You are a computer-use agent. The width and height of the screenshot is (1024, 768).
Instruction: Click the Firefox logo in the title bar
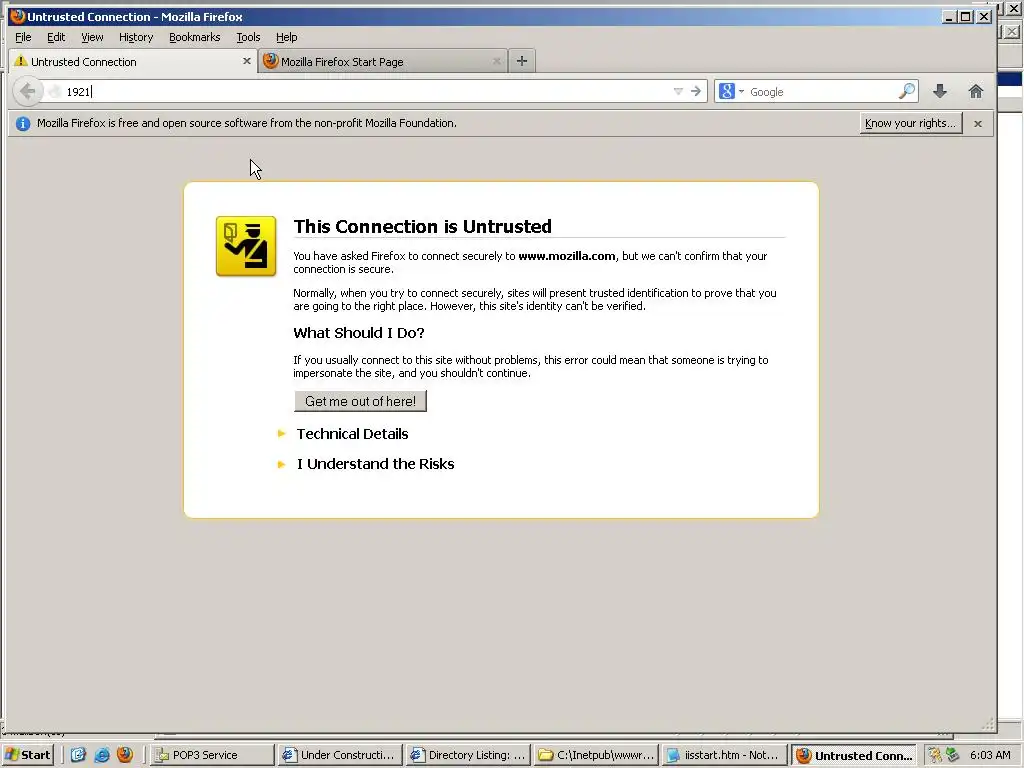click(18, 16)
